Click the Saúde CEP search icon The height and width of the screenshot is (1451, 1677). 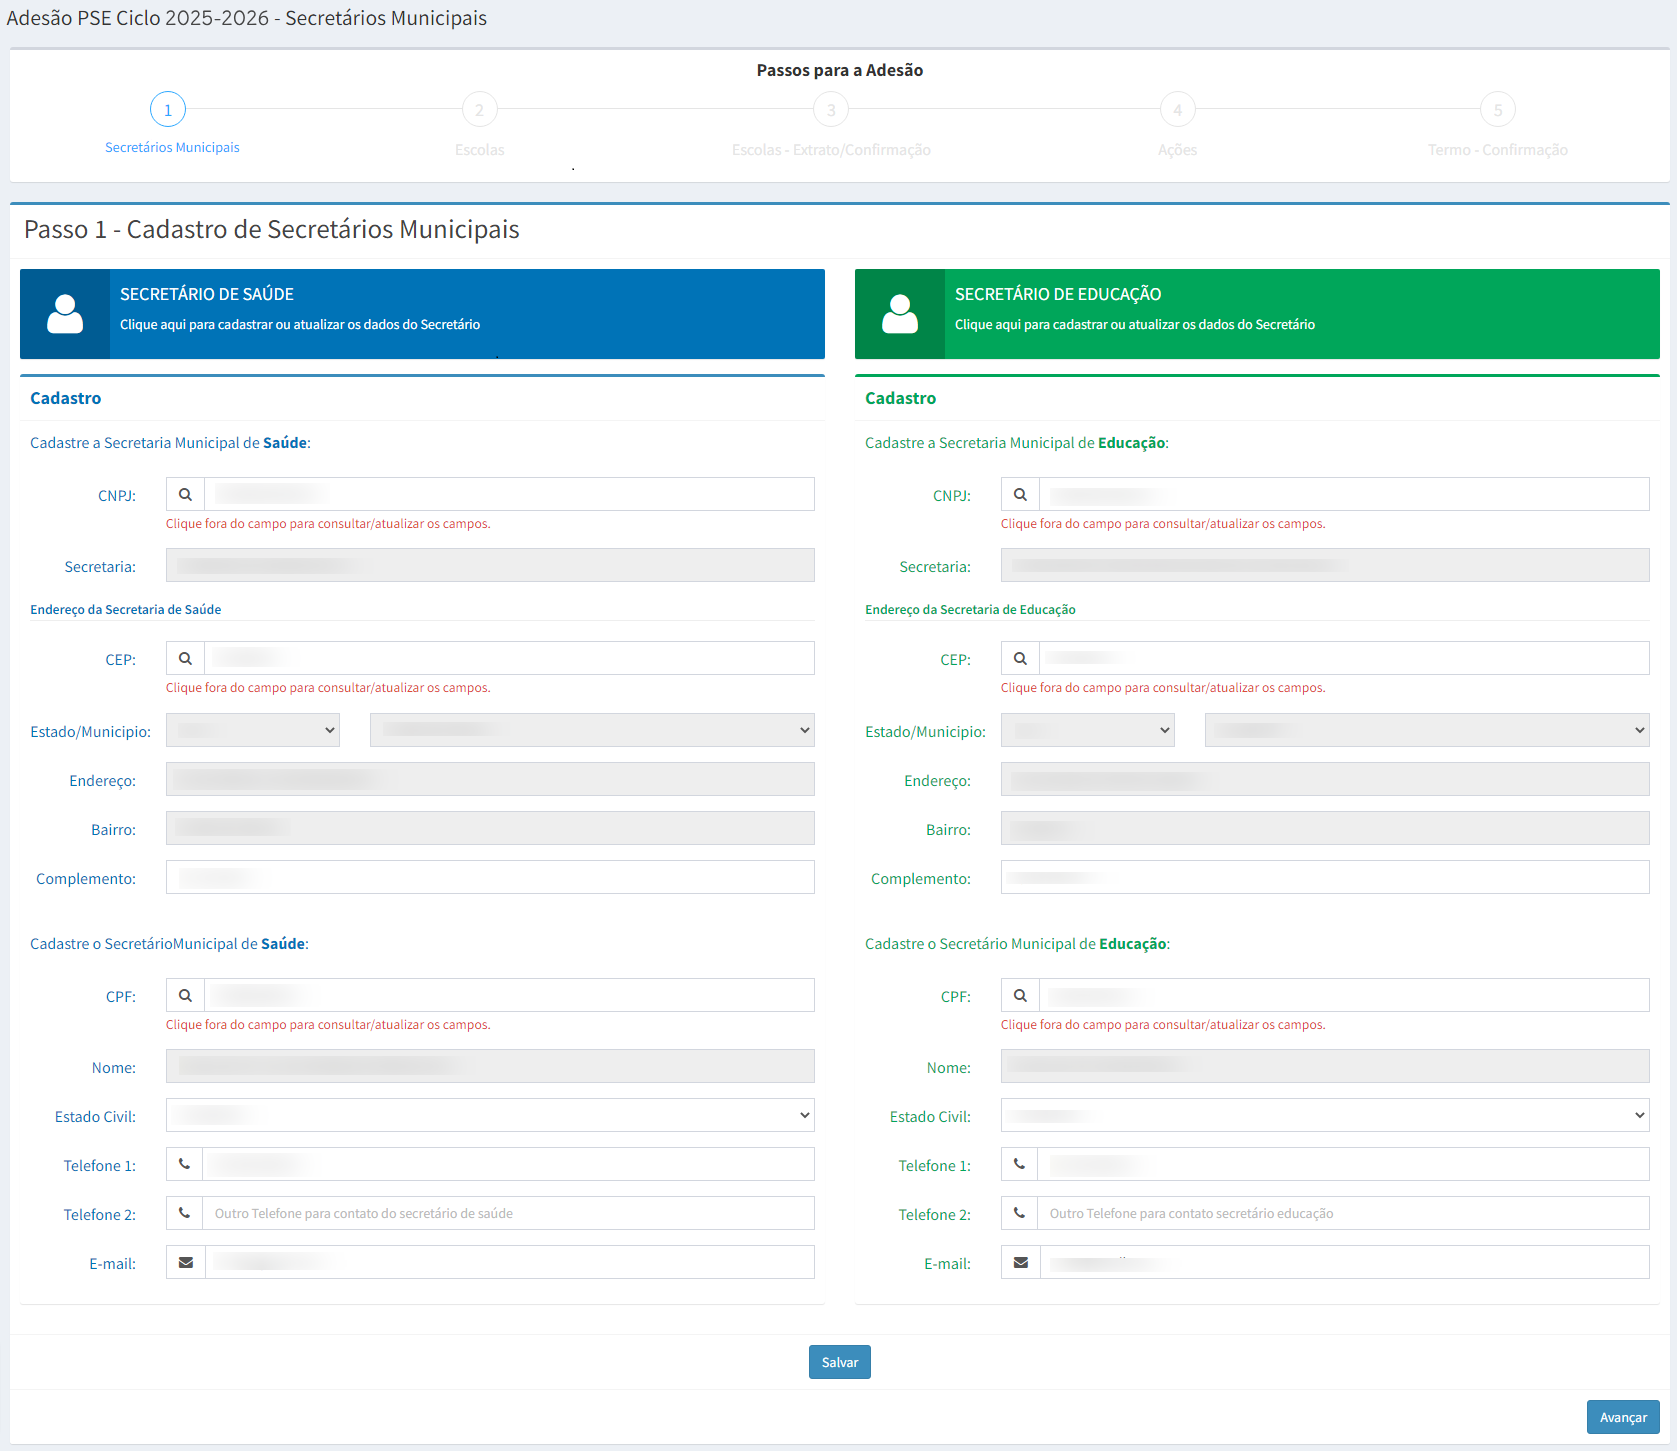point(185,658)
